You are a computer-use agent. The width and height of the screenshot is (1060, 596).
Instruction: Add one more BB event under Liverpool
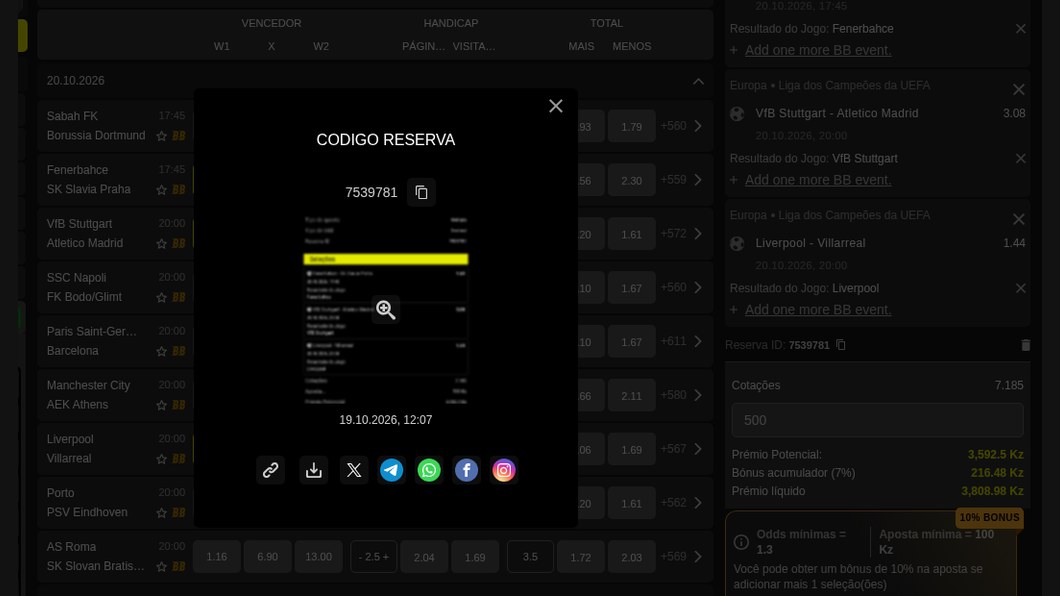[x=818, y=309]
